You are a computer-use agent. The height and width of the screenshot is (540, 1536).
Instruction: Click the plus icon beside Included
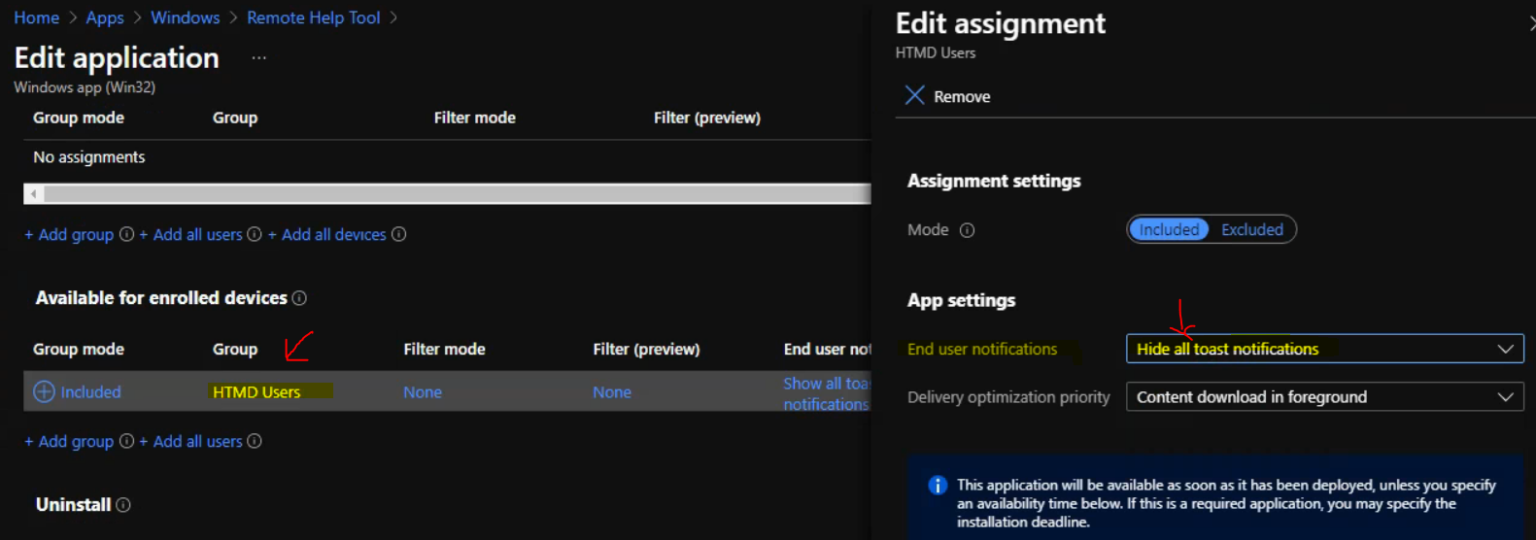pyautogui.click(x=44, y=392)
